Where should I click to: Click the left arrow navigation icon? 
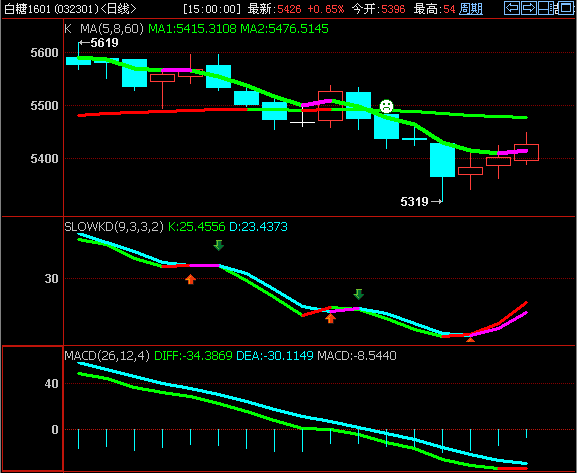(512, 8)
